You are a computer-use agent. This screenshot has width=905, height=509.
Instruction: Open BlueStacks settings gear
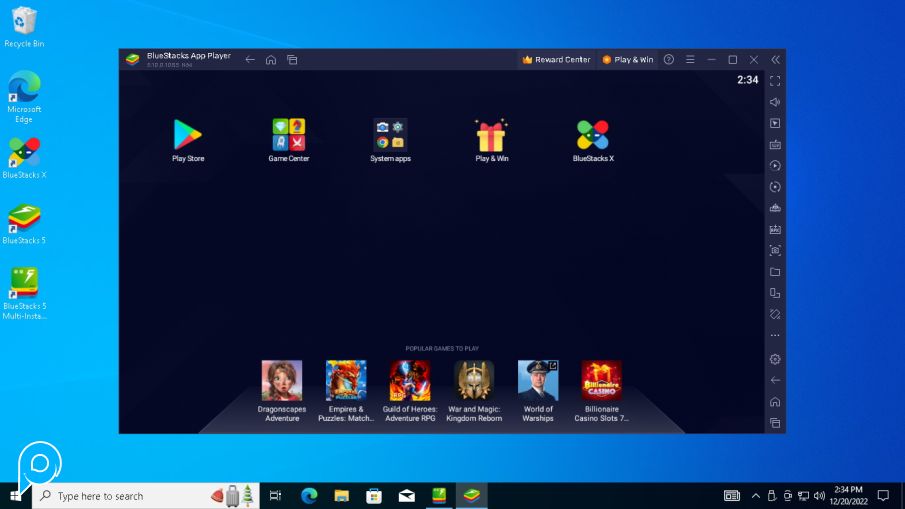coord(775,359)
